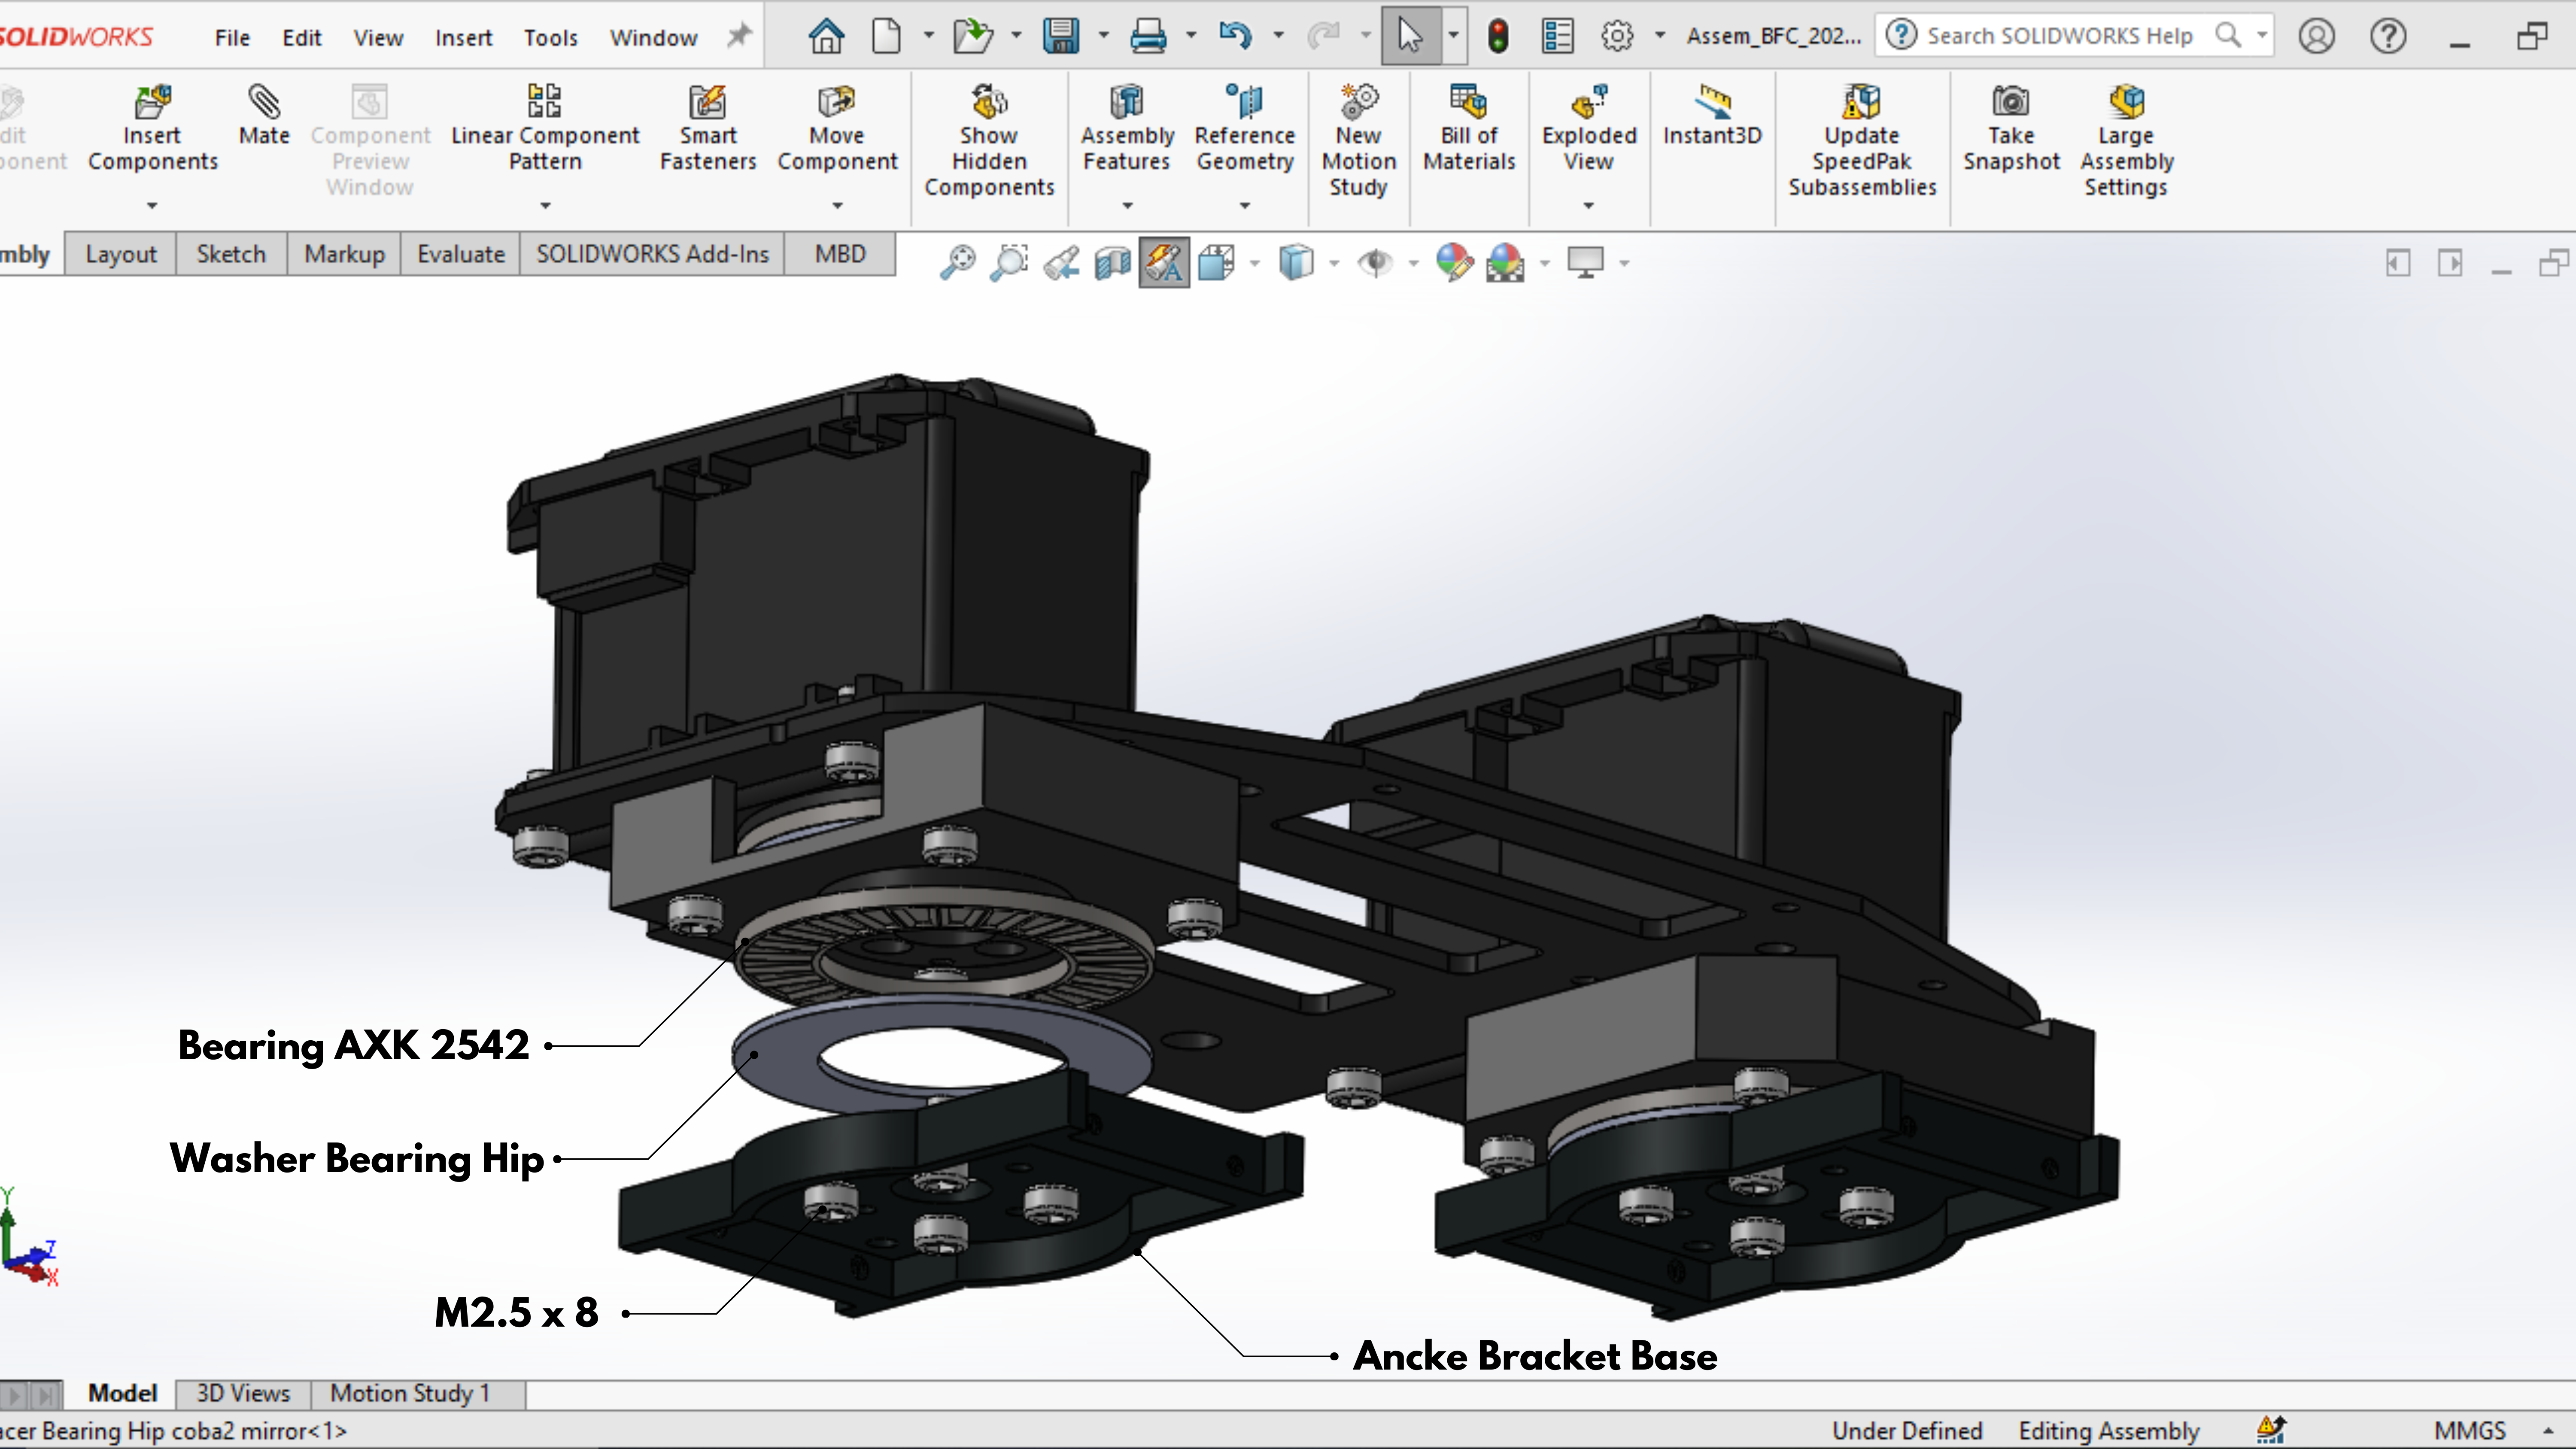Switch to SOLIDWORKS Add-Ins tab
The image size is (2576, 1449).
[x=652, y=254]
